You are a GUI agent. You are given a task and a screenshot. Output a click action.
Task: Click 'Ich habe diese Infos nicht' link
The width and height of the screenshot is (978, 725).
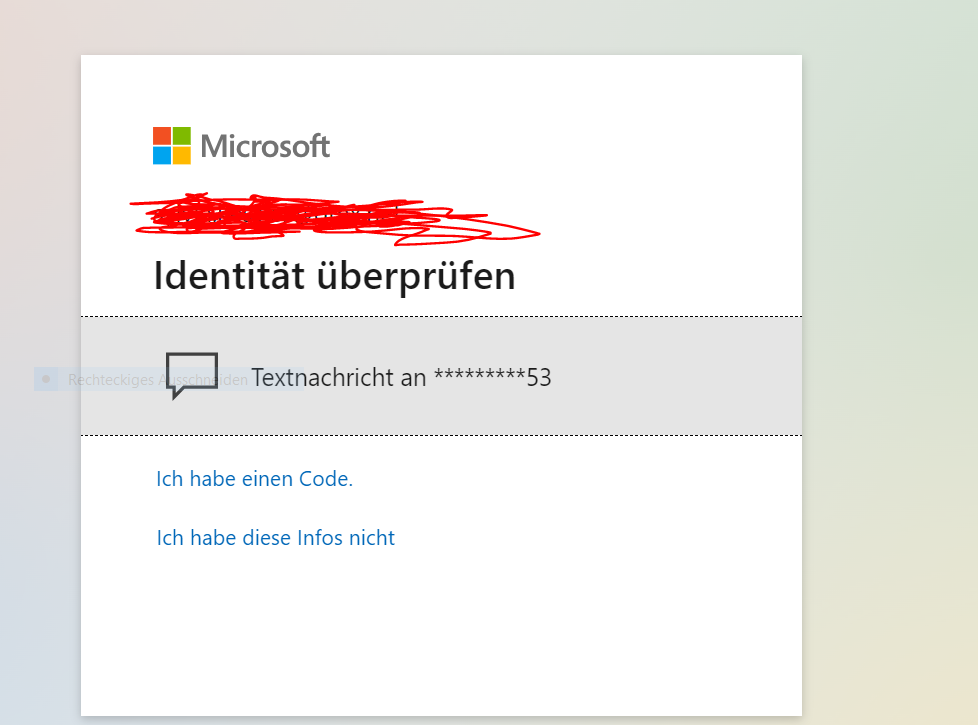tap(276, 537)
